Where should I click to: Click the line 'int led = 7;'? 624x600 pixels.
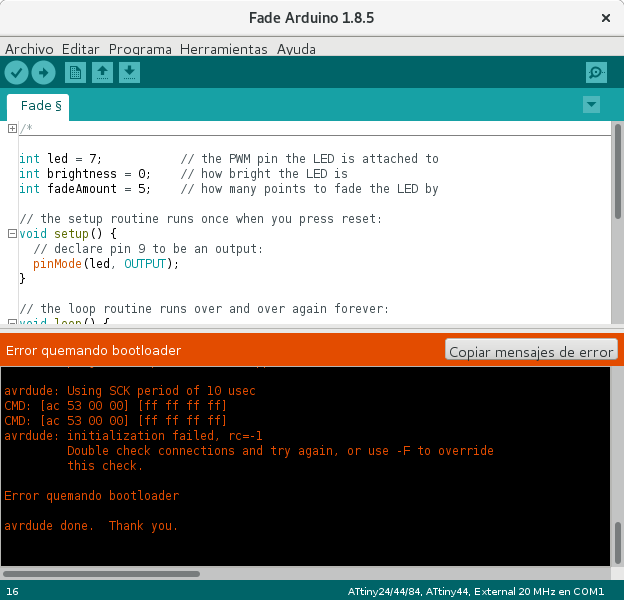pos(60,158)
